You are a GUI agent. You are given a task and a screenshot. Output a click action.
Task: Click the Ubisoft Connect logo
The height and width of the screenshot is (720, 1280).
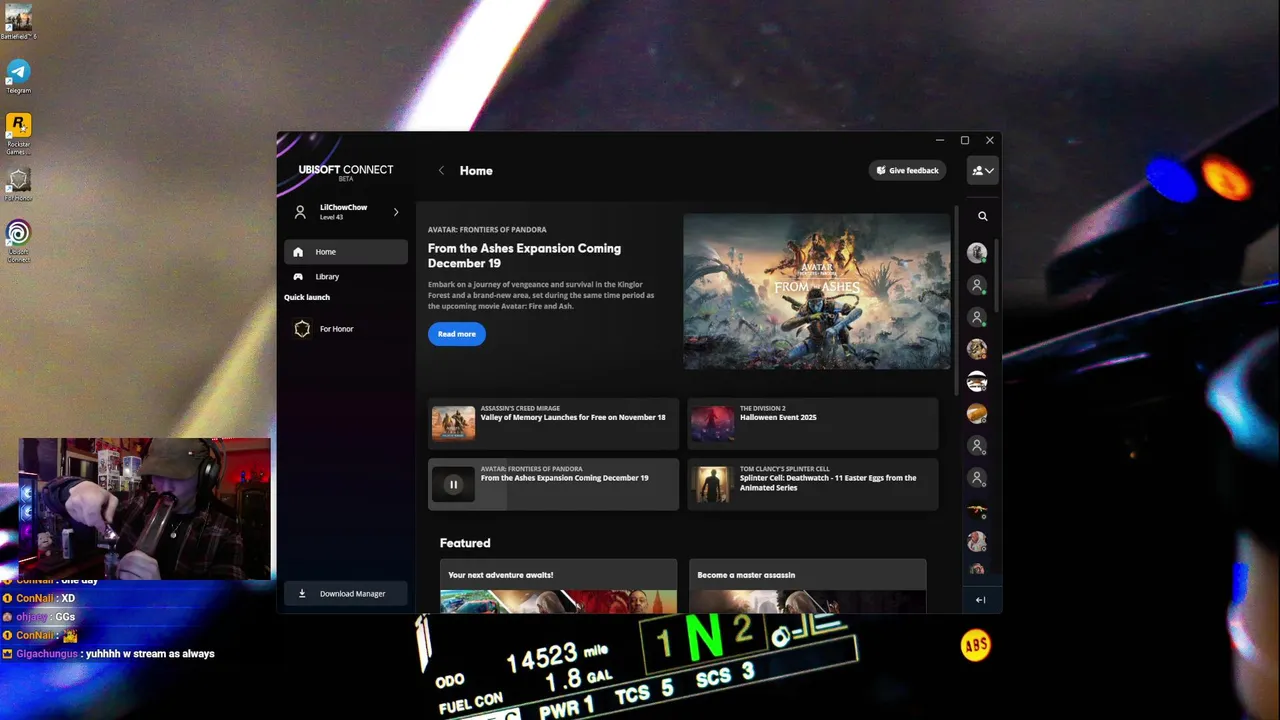tap(346, 171)
